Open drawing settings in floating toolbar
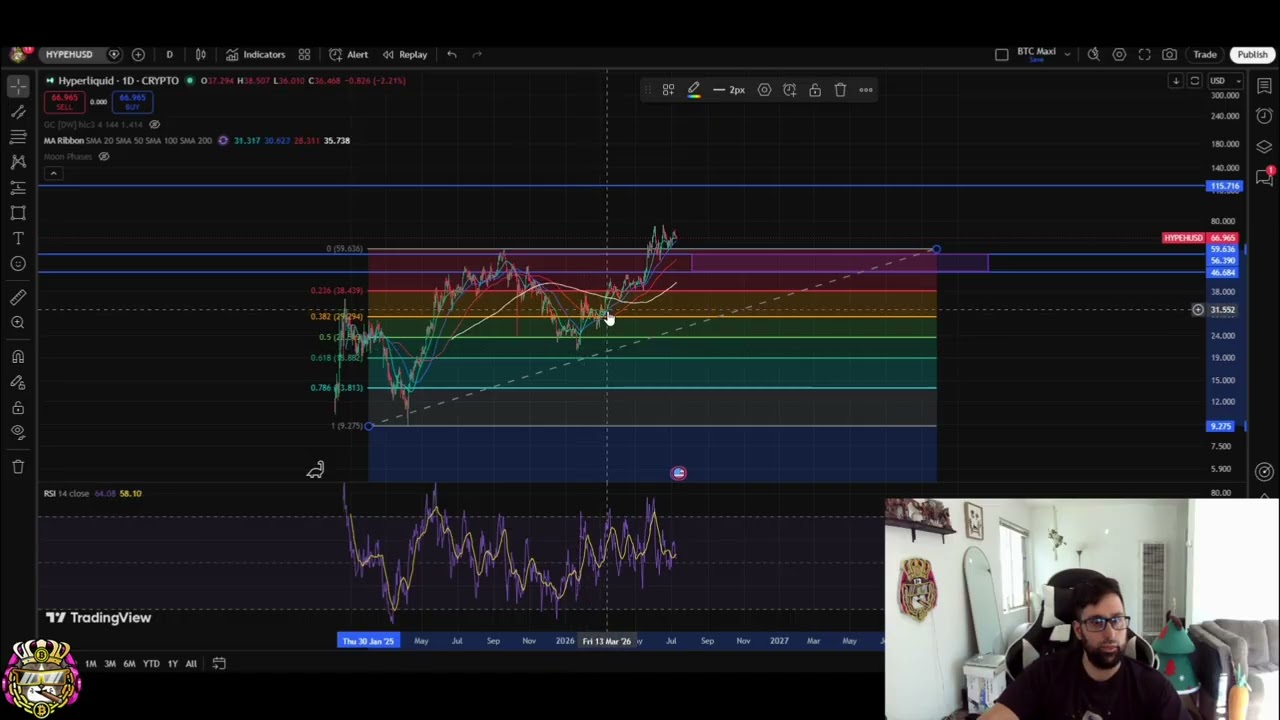Image resolution: width=1280 pixels, height=720 pixels. click(764, 90)
